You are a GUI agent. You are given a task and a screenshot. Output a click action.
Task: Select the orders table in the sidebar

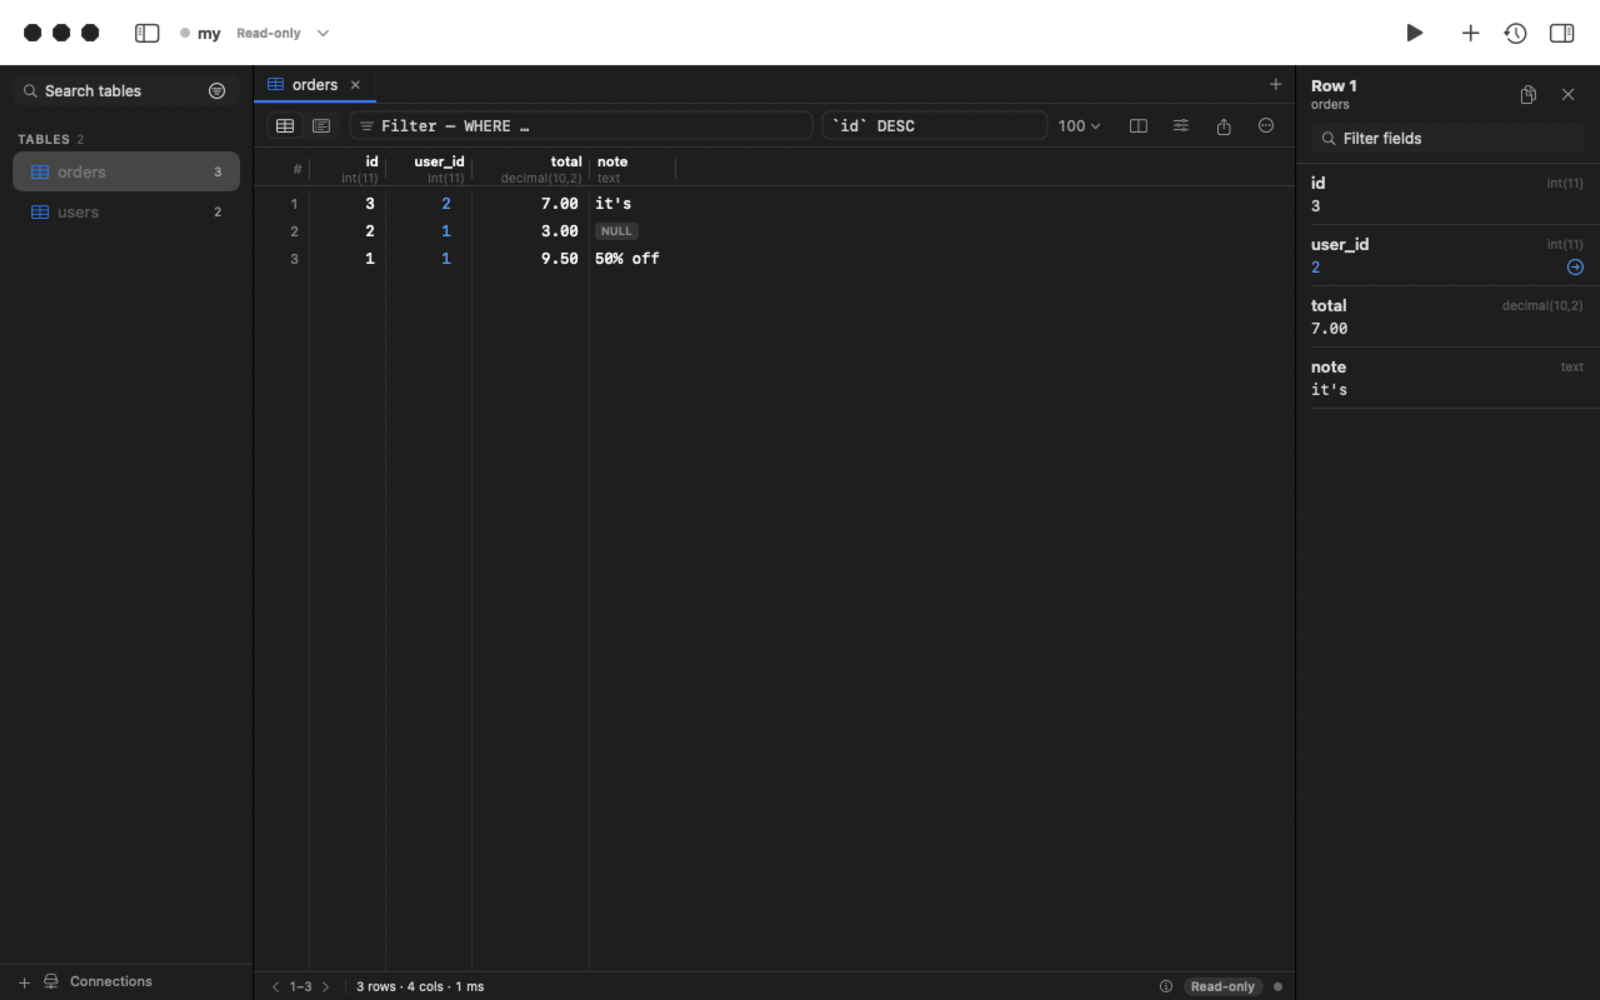(126, 172)
